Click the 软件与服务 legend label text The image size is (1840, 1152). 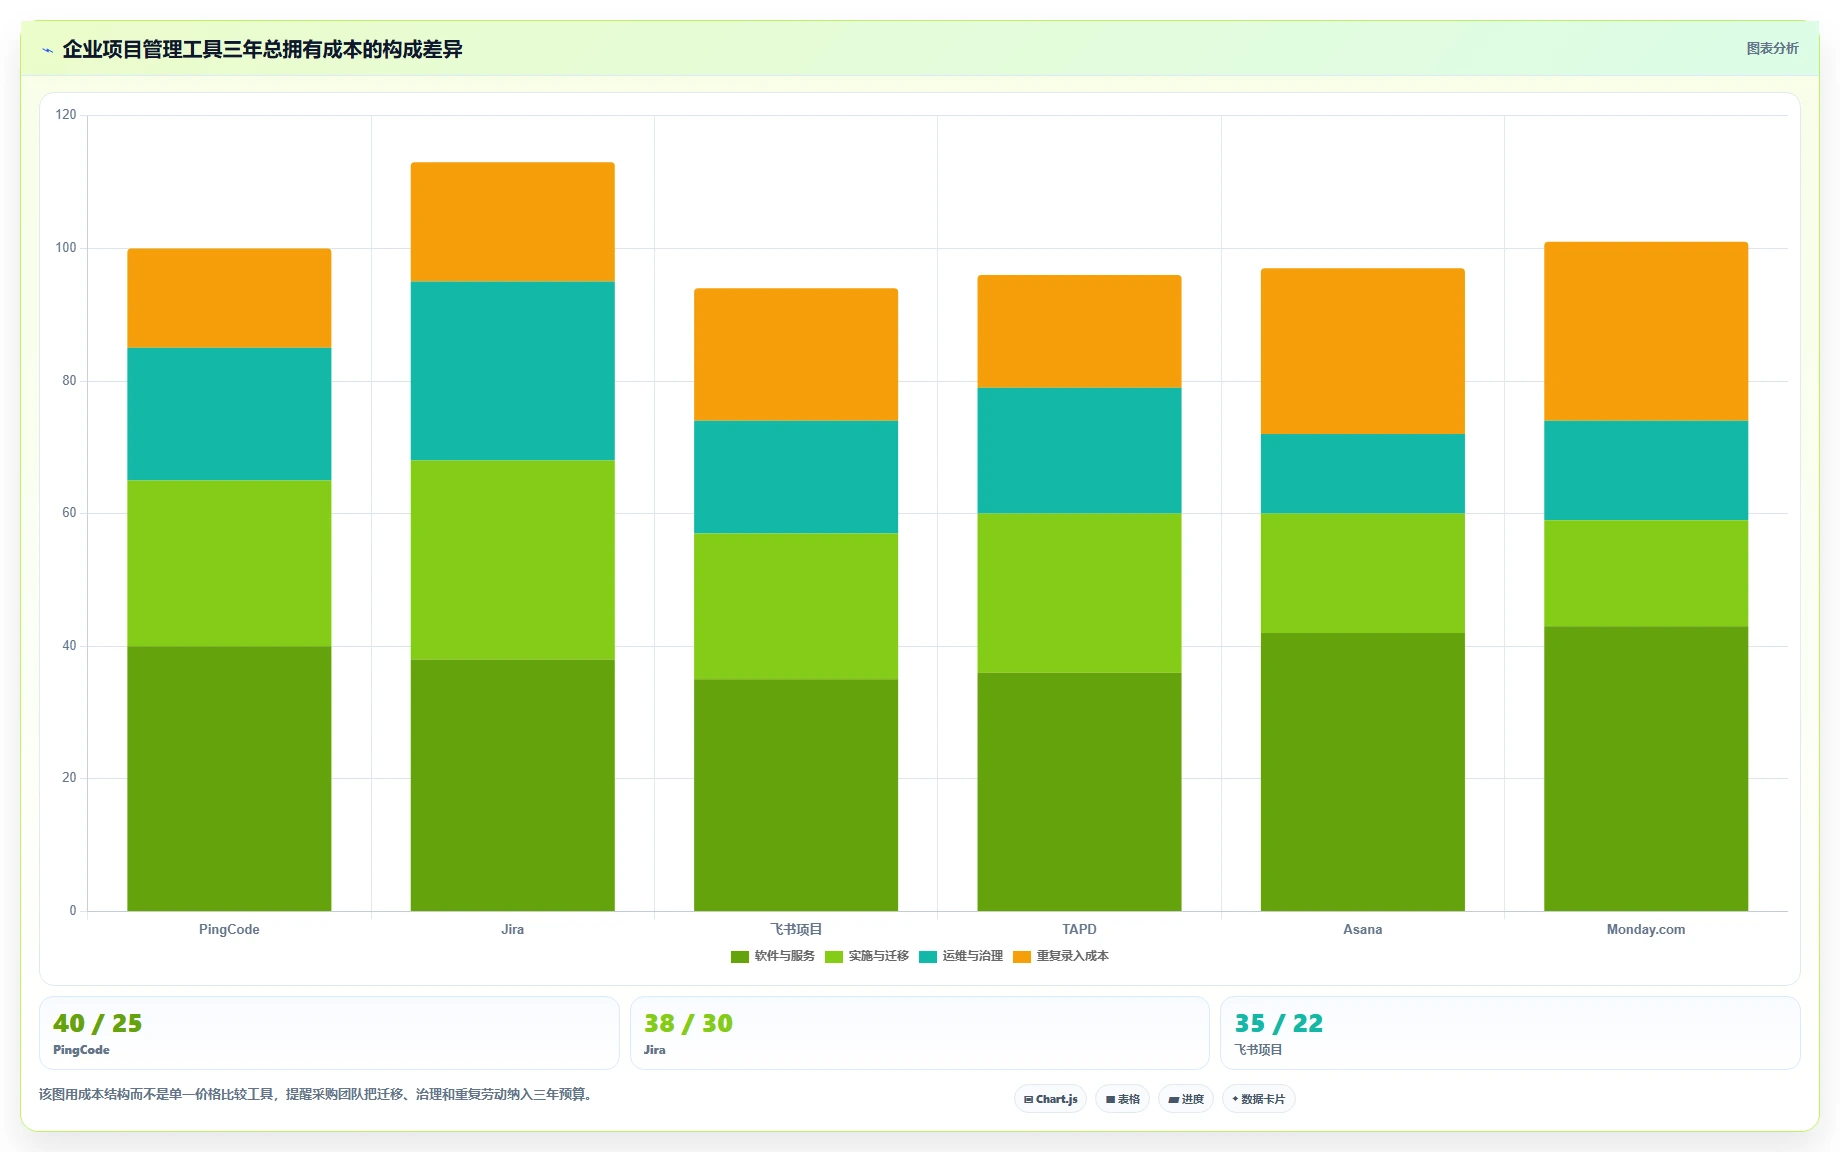coord(785,956)
